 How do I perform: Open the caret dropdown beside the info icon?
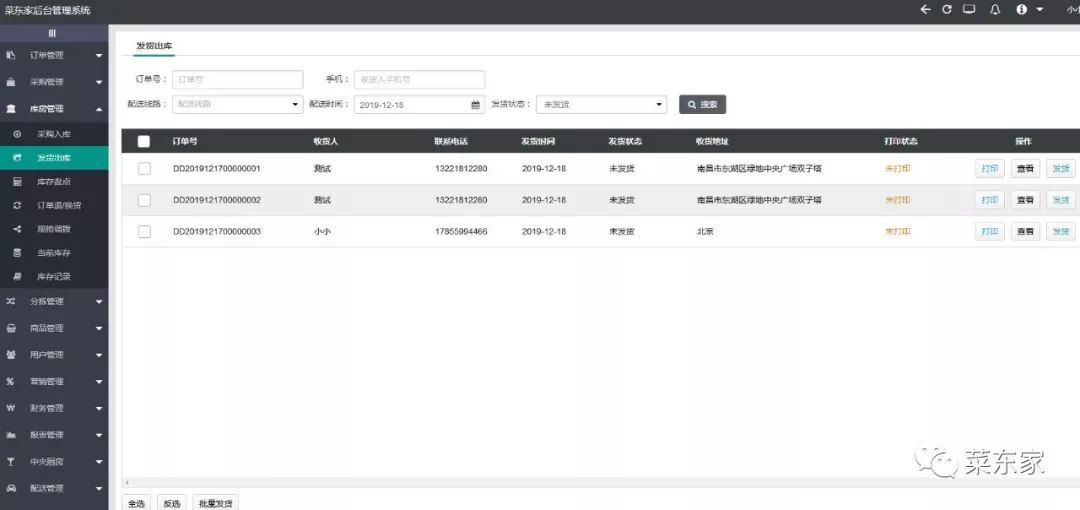coord(1039,10)
